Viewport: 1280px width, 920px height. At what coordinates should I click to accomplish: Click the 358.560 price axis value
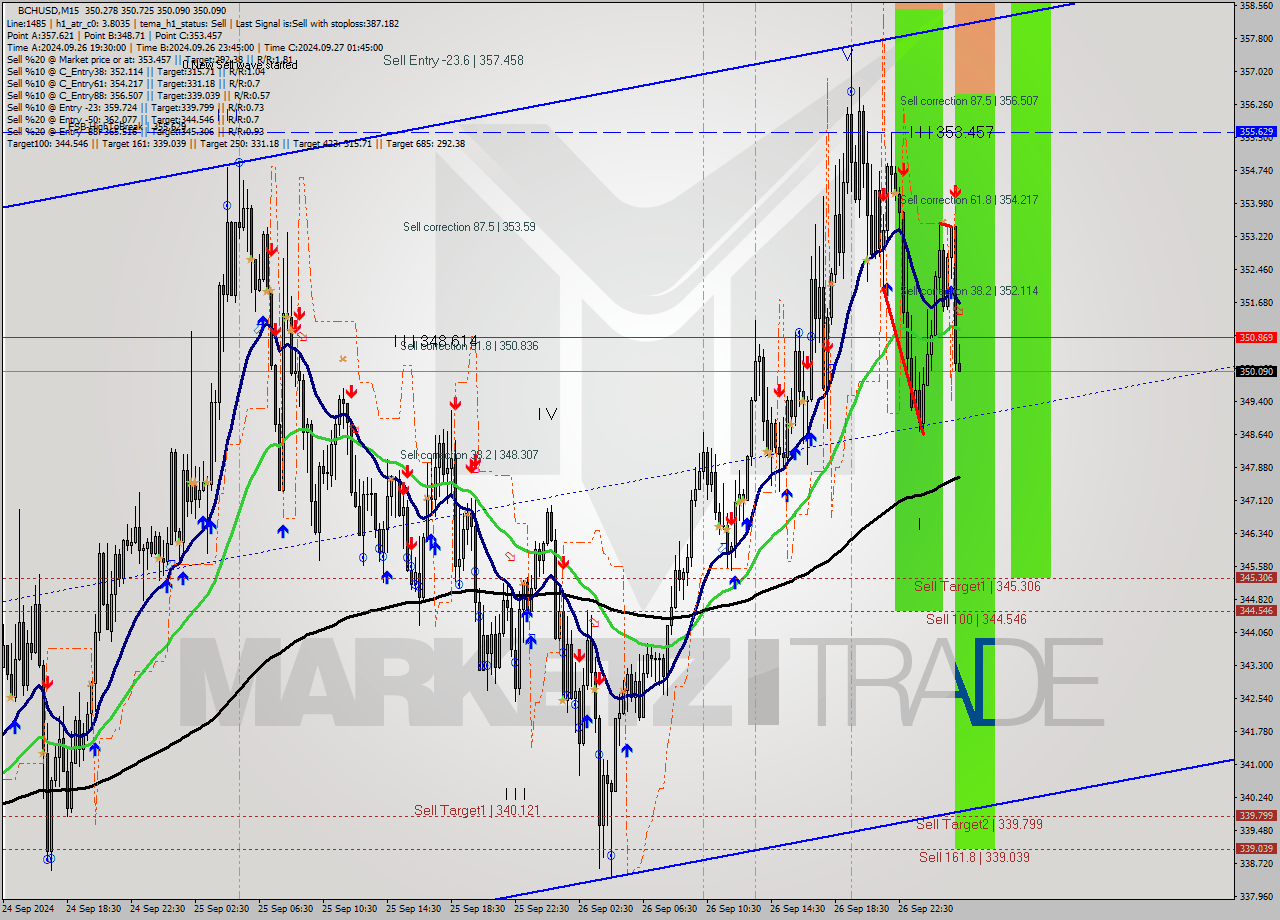click(1256, 5)
